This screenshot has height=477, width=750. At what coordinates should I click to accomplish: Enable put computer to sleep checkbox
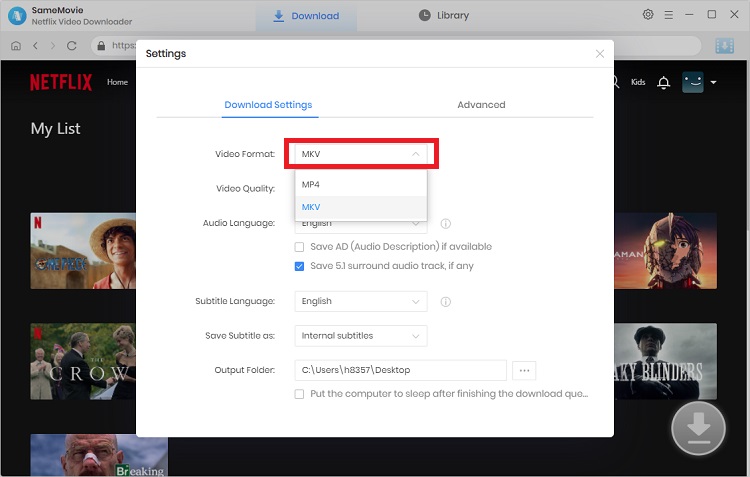pos(299,394)
